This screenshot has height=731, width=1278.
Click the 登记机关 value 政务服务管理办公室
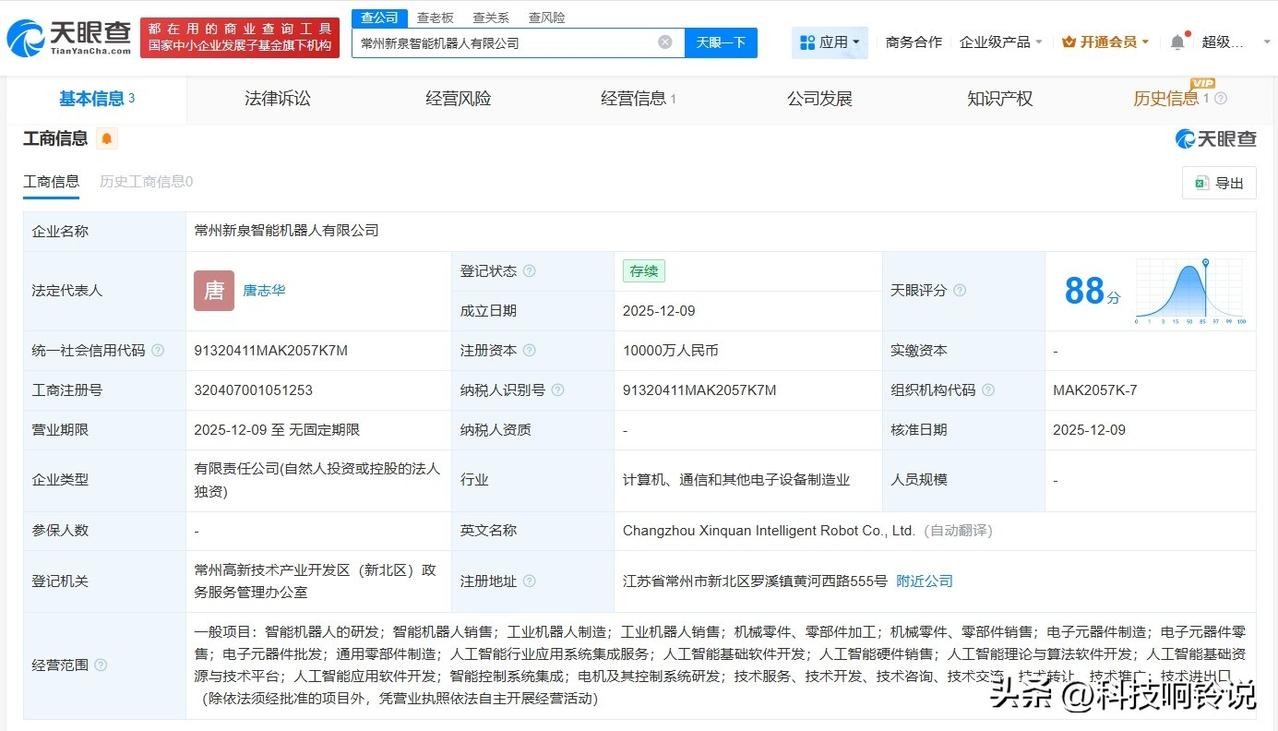coord(315,581)
